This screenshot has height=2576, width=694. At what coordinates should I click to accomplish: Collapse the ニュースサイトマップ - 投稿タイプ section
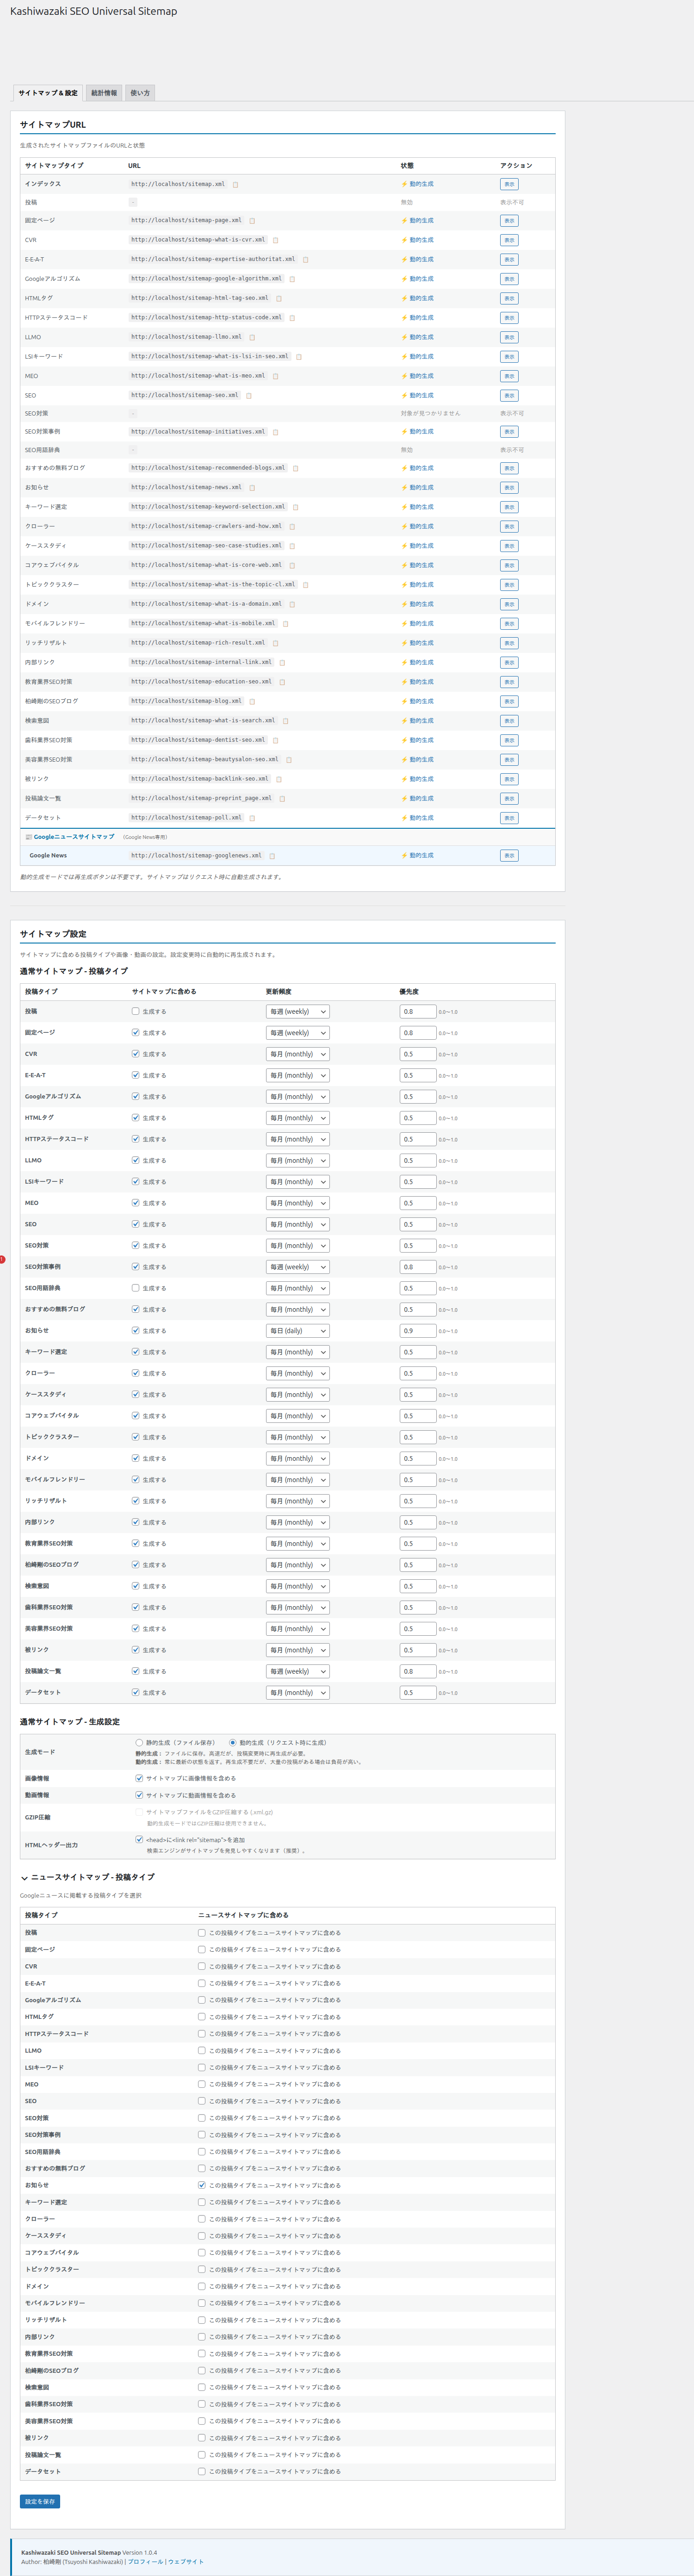pyautogui.click(x=24, y=1877)
